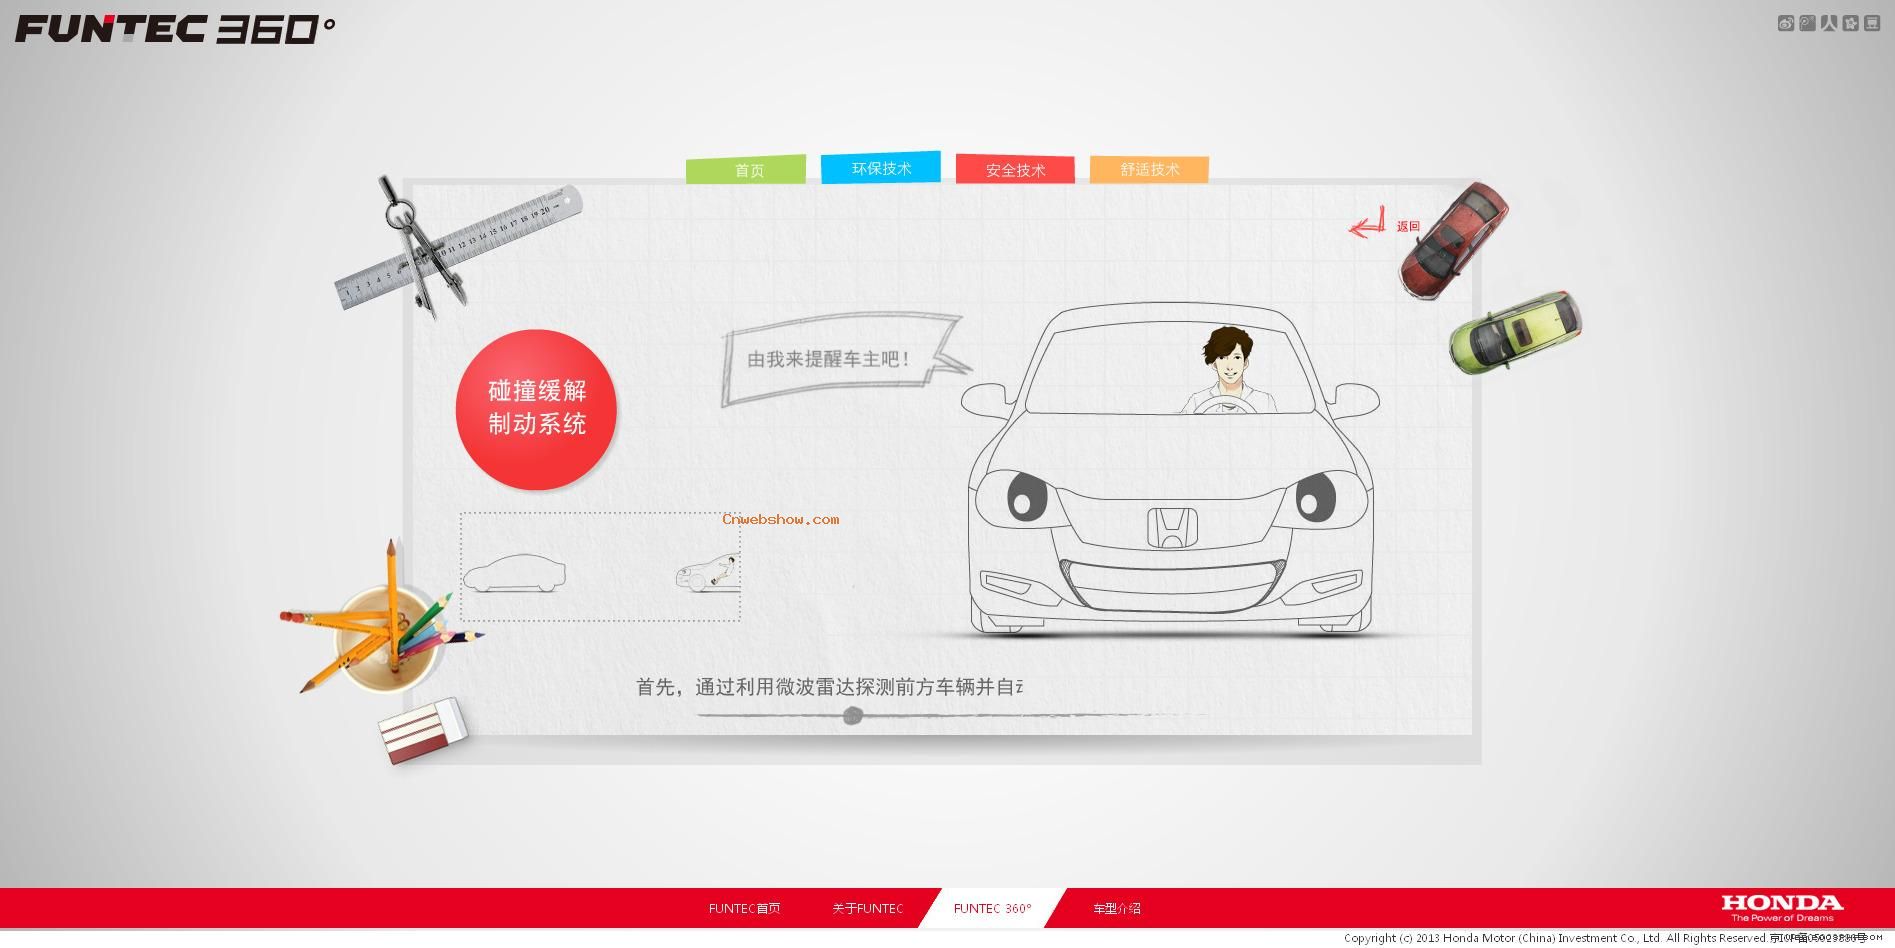Open the 安全技术 tab

point(1015,169)
